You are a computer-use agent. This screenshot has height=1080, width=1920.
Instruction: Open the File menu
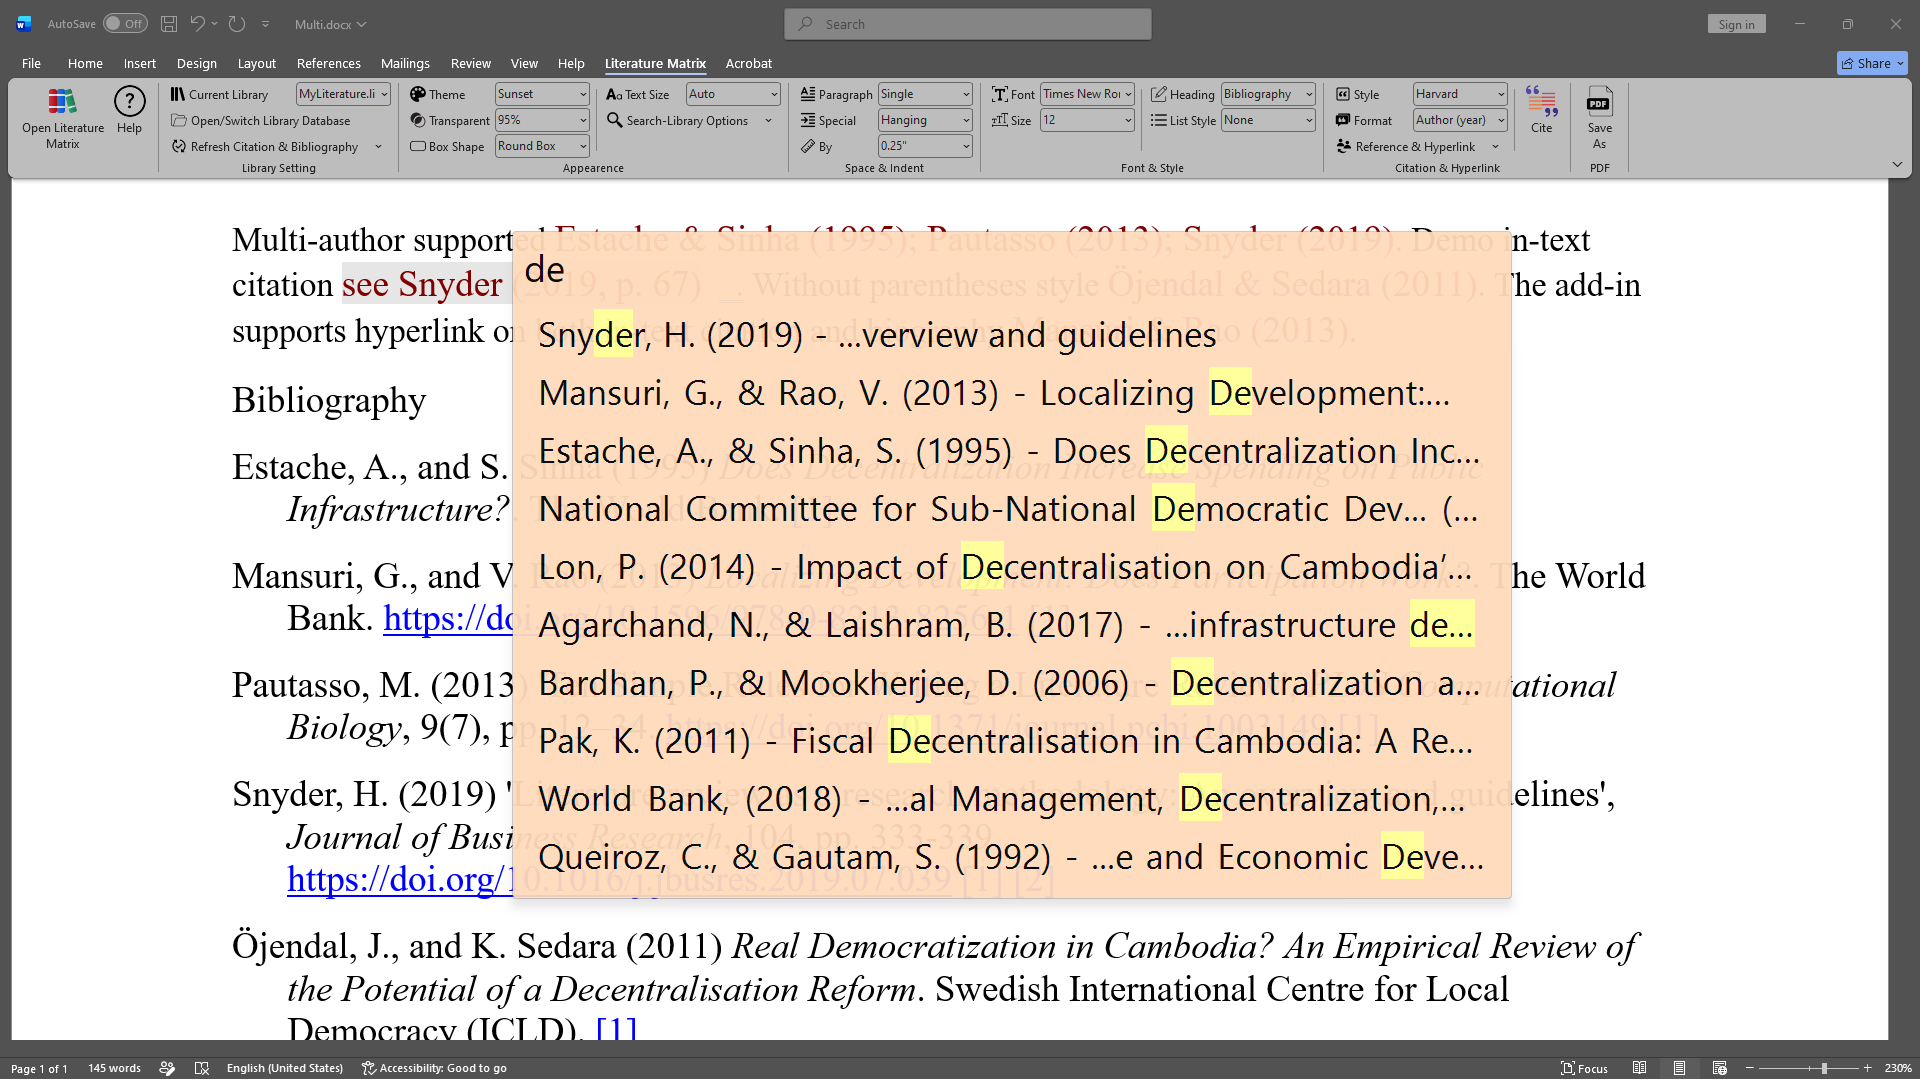click(31, 63)
